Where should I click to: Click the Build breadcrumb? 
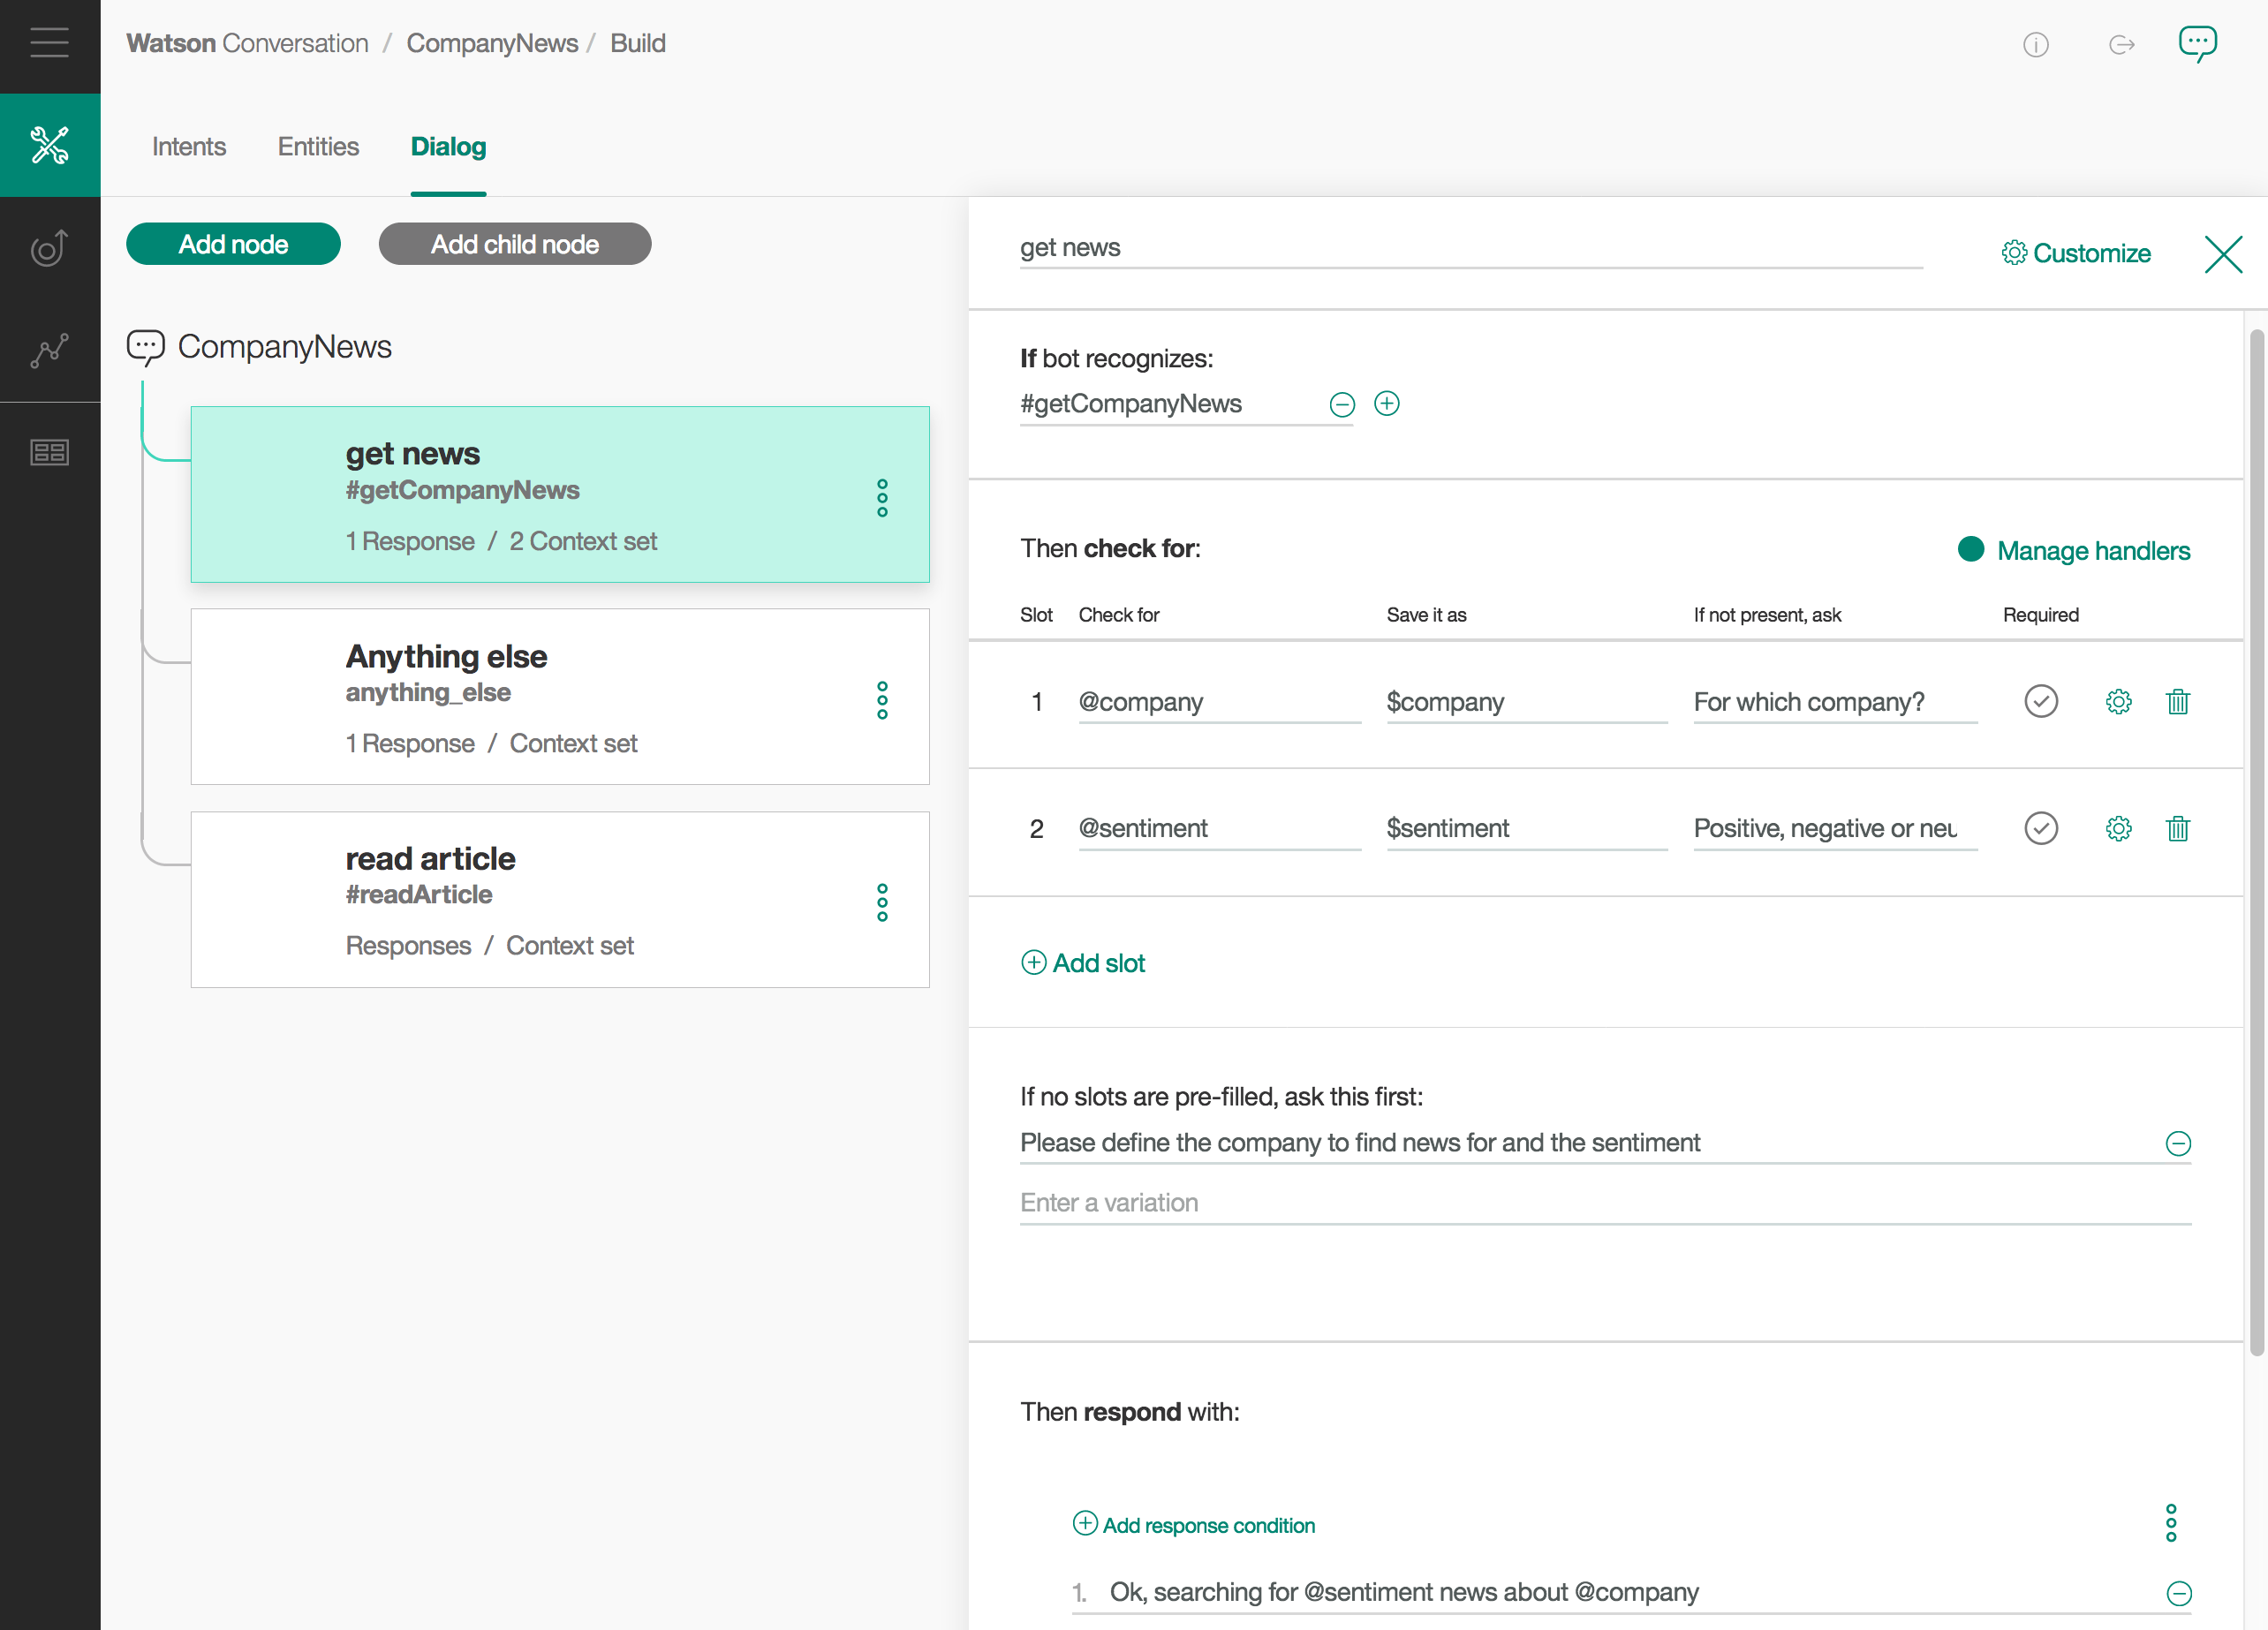coord(638,43)
